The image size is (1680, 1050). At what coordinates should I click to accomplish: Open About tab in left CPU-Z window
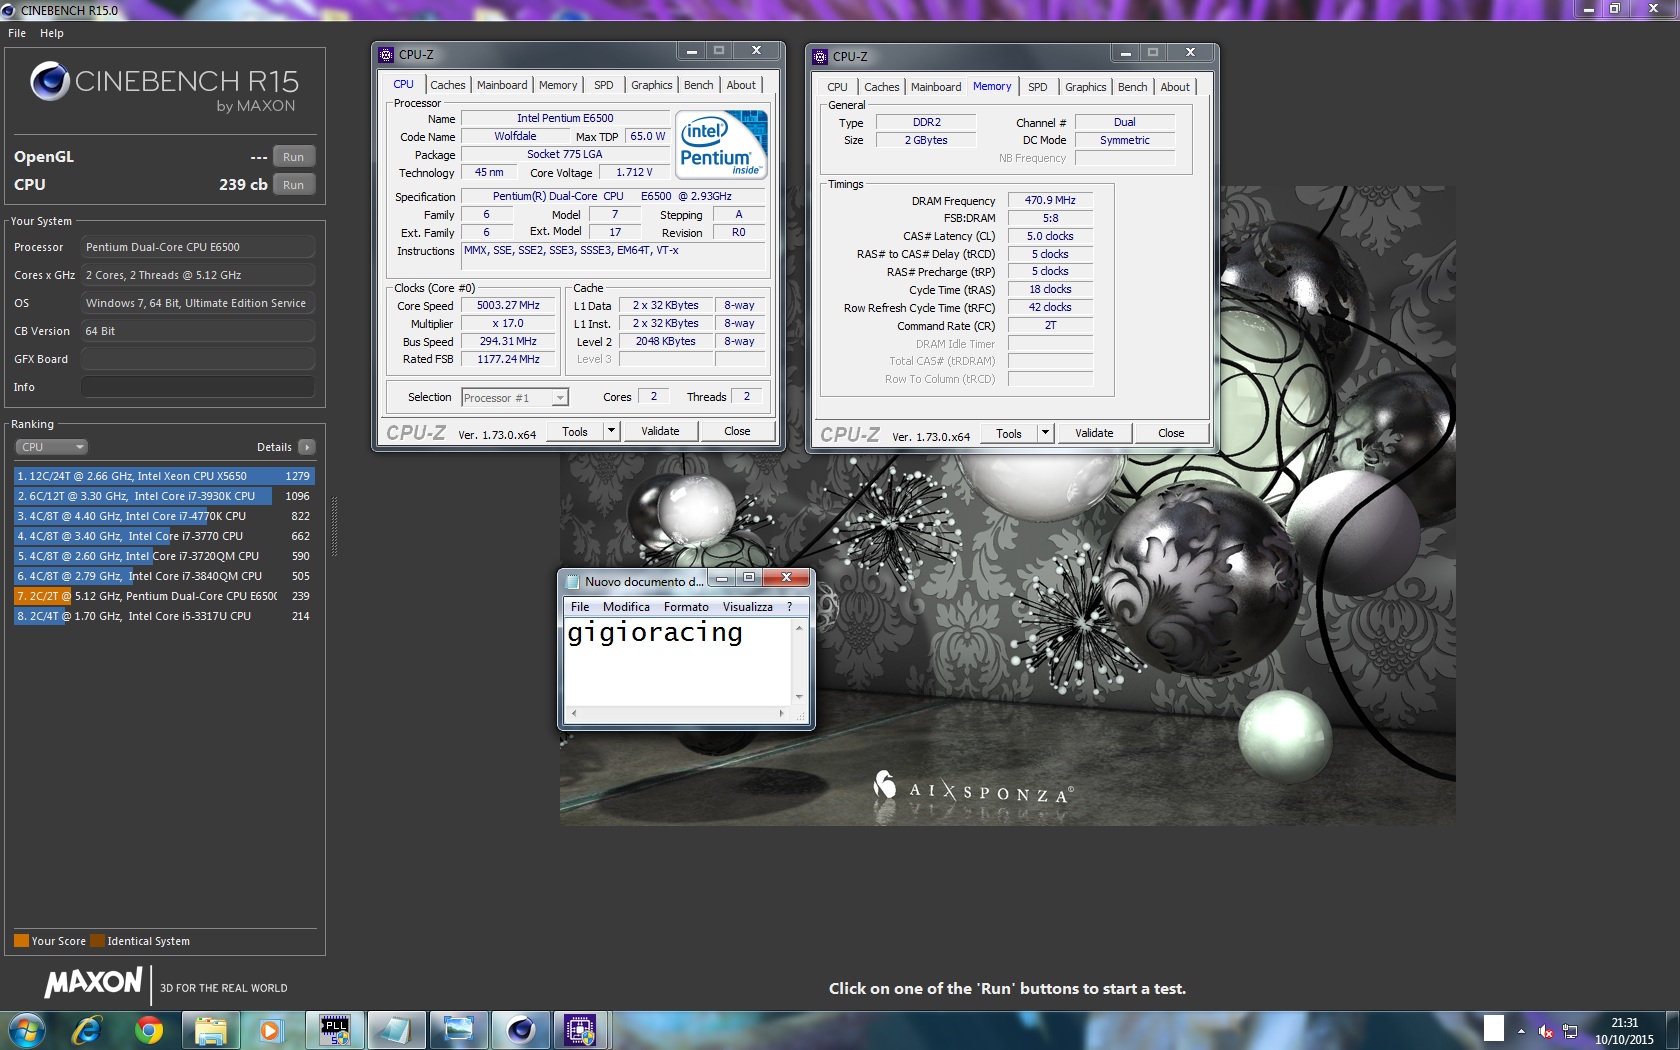pyautogui.click(x=741, y=85)
